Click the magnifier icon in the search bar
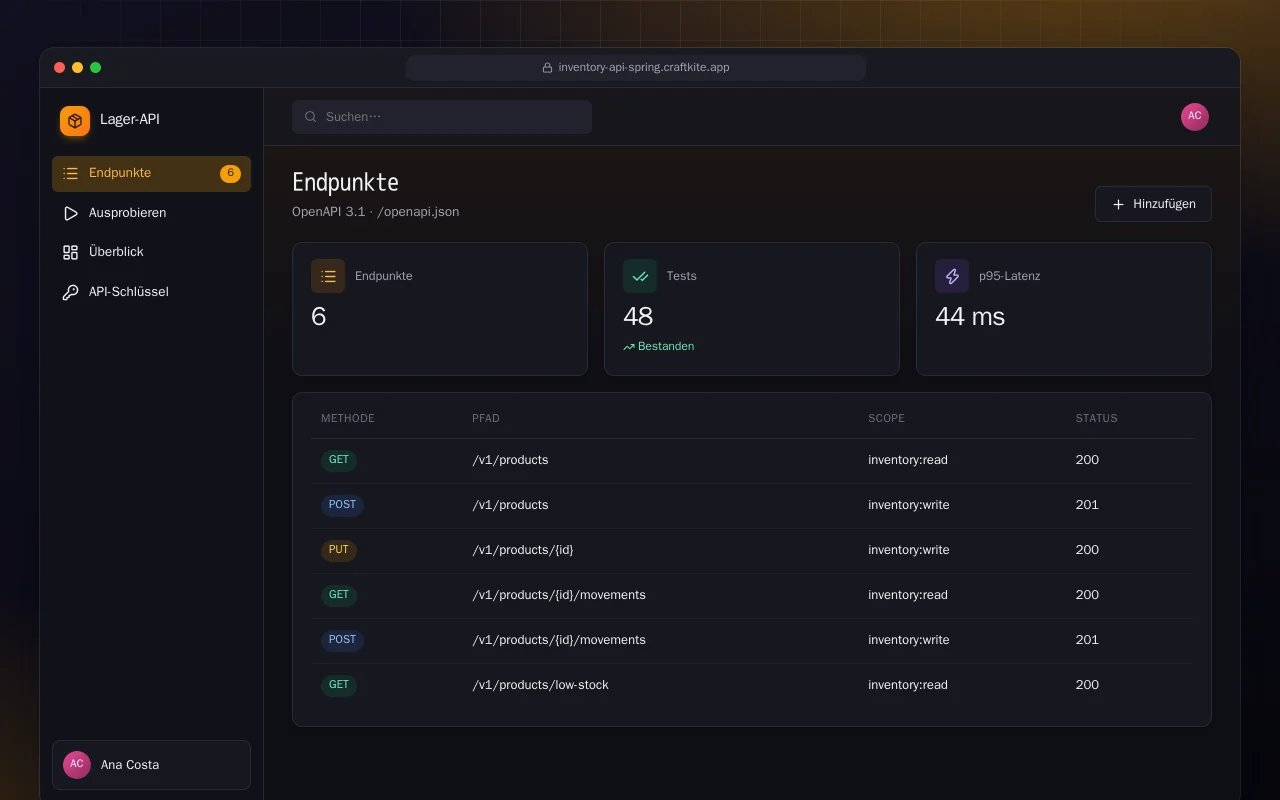1280x800 pixels. coord(311,117)
